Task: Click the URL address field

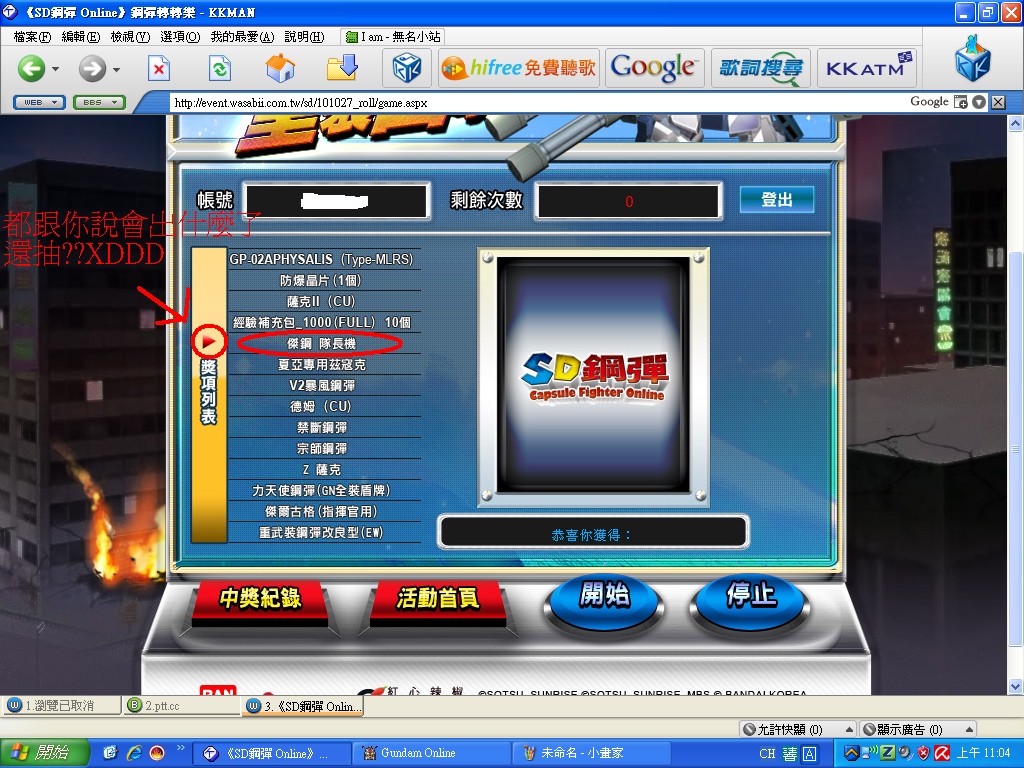Action: (x=536, y=103)
